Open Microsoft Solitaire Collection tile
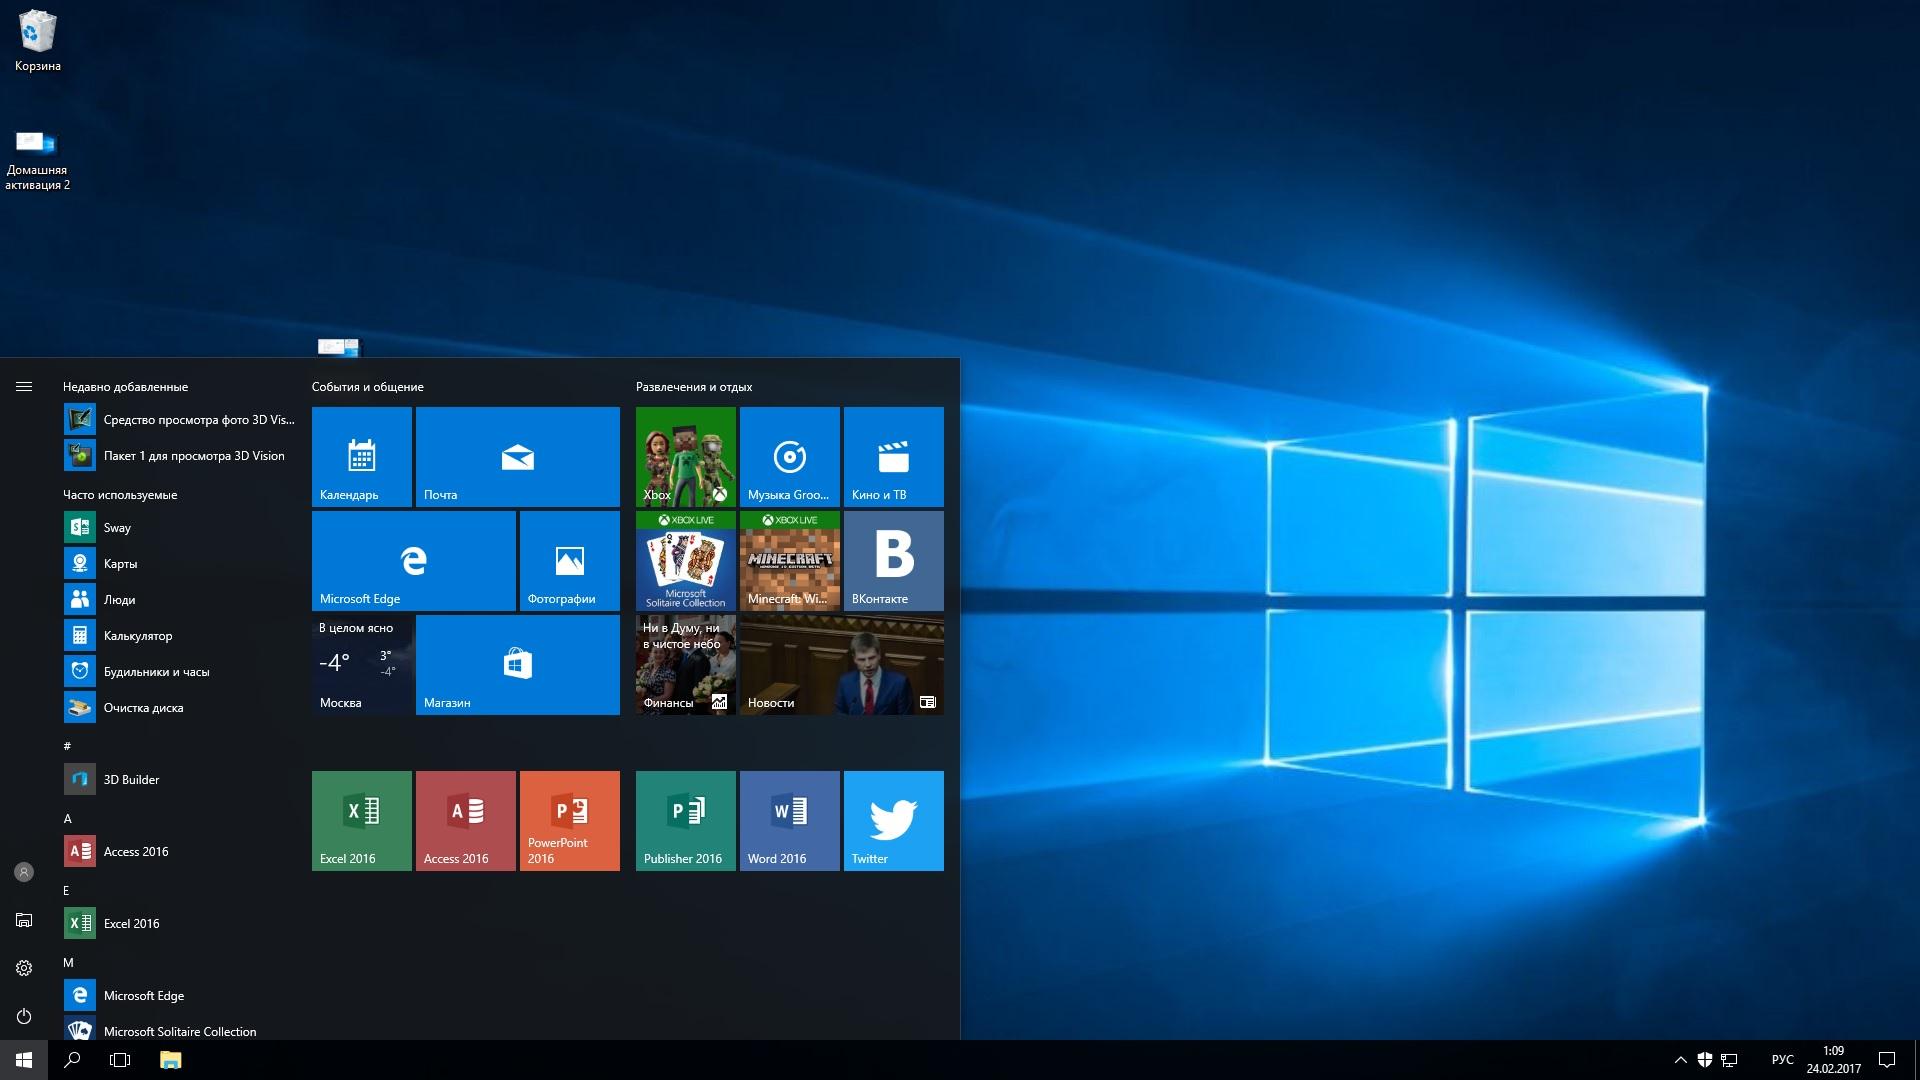Image resolution: width=1920 pixels, height=1080 pixels. point(684,560)
